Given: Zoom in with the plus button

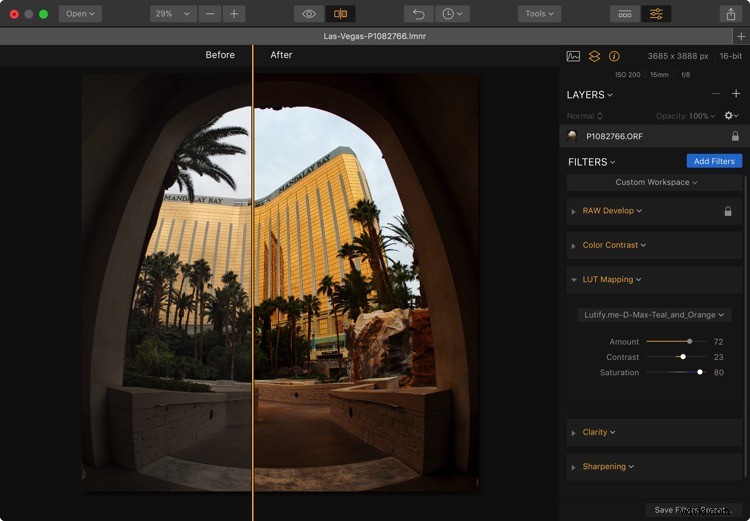Looking at the screenshot, I should 234,14.
